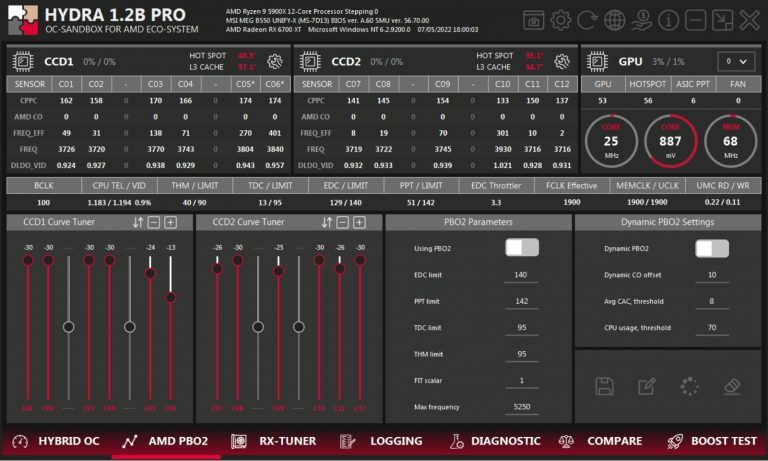
Task: Click the CCD2 chip icon
Action: point(310,62)
